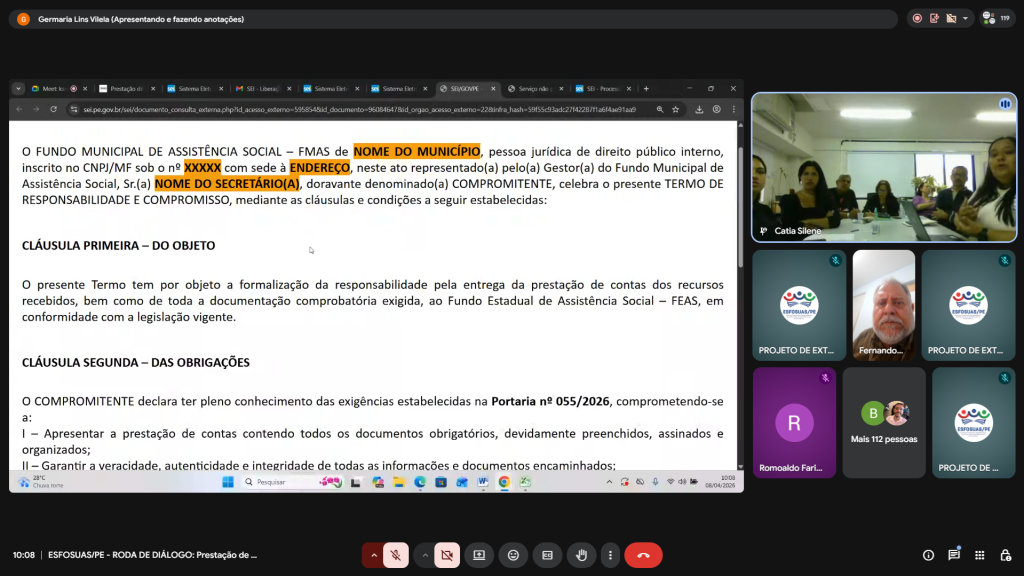
Task: Select the Romoaldo Fari... participant tile
Action: tap(794, 423)
